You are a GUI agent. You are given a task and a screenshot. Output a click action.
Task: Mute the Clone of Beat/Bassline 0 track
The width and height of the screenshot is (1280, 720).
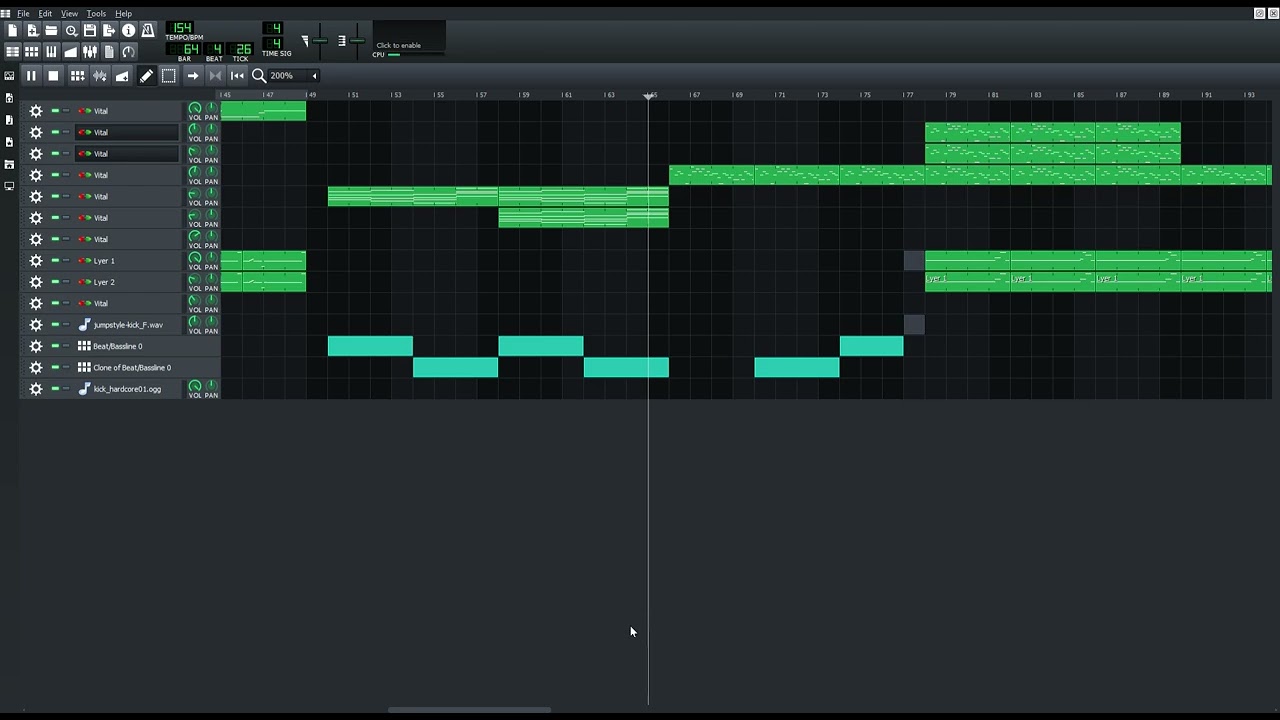point(55,368)
